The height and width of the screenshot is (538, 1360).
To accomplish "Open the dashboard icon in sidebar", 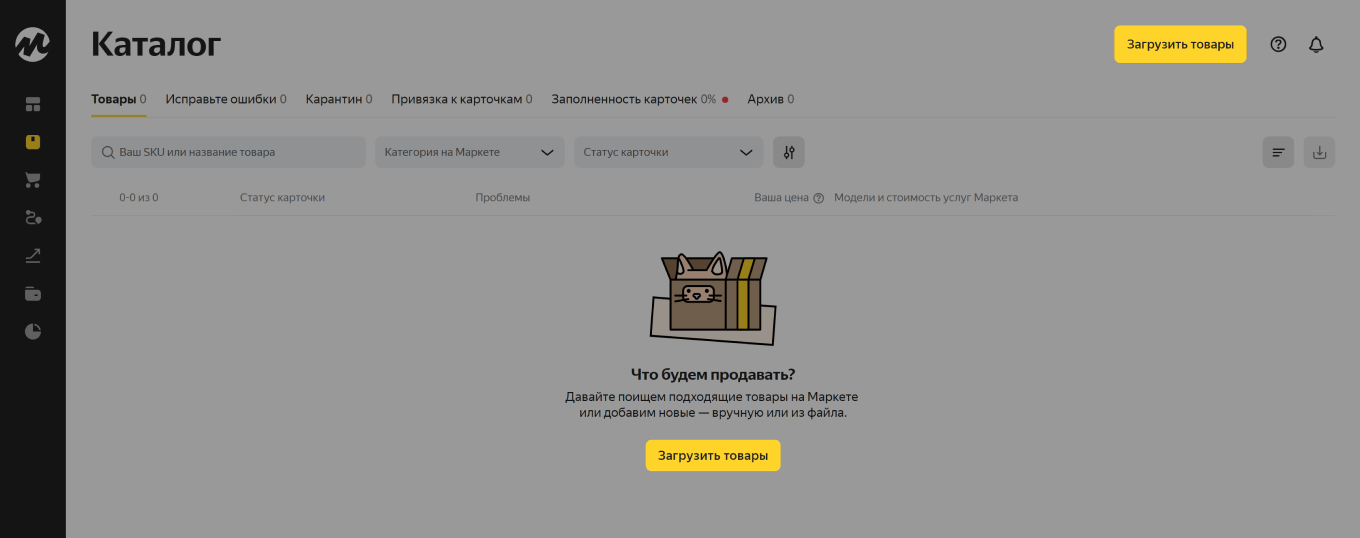I will tap(33, 104).
